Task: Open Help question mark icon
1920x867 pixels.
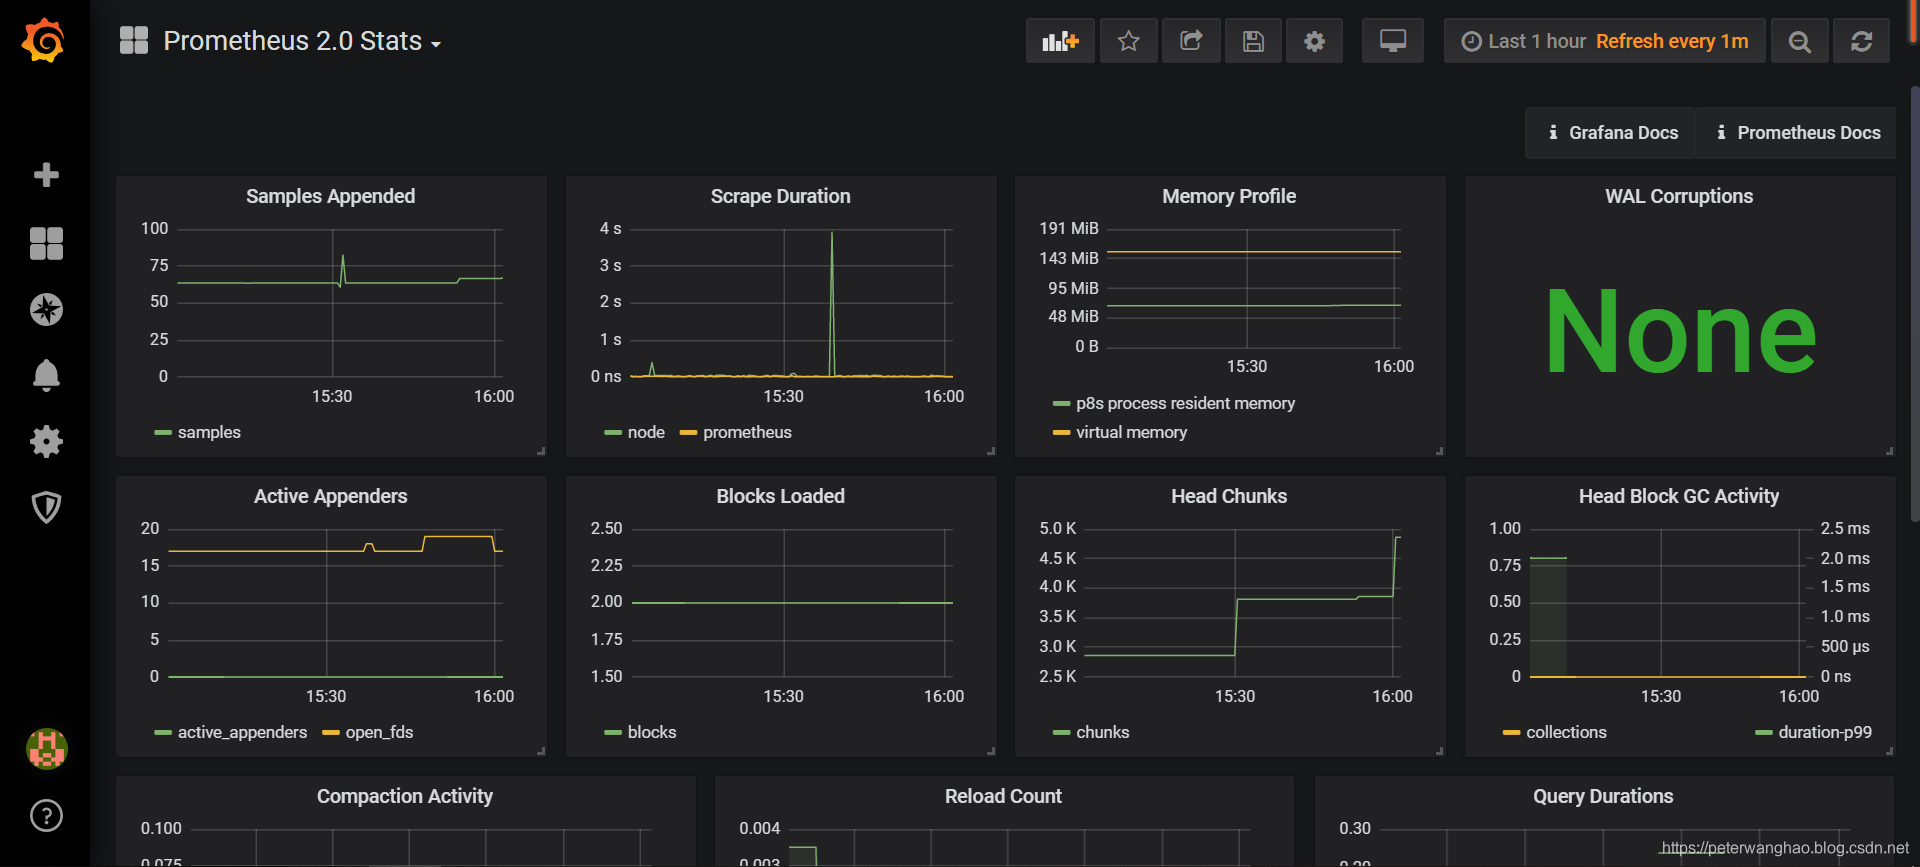Action: (46, 816)
